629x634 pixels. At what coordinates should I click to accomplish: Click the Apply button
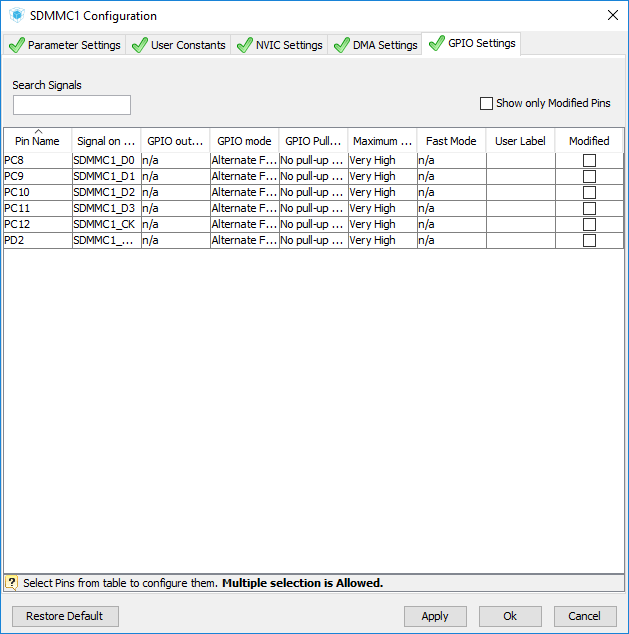click(435, 616)
